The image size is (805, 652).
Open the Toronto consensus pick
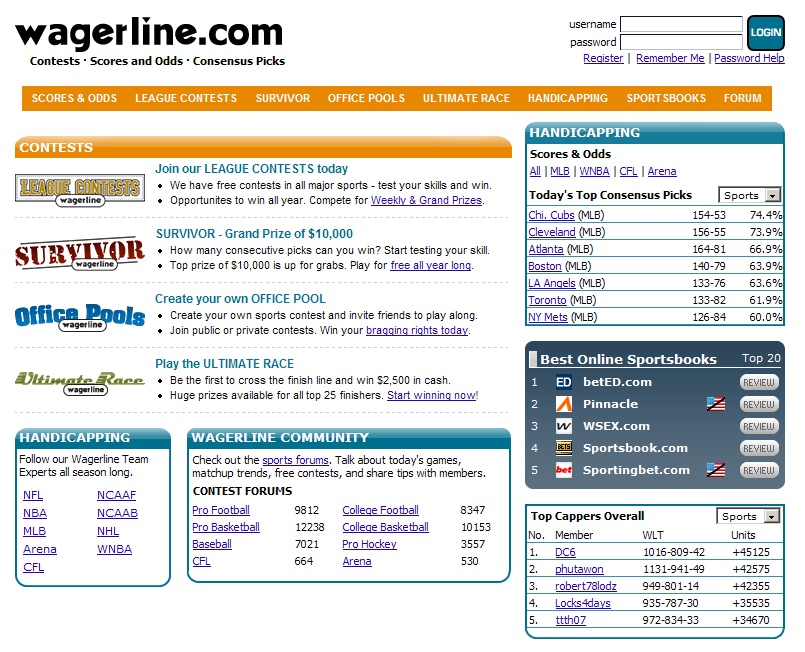coord(547,300)
